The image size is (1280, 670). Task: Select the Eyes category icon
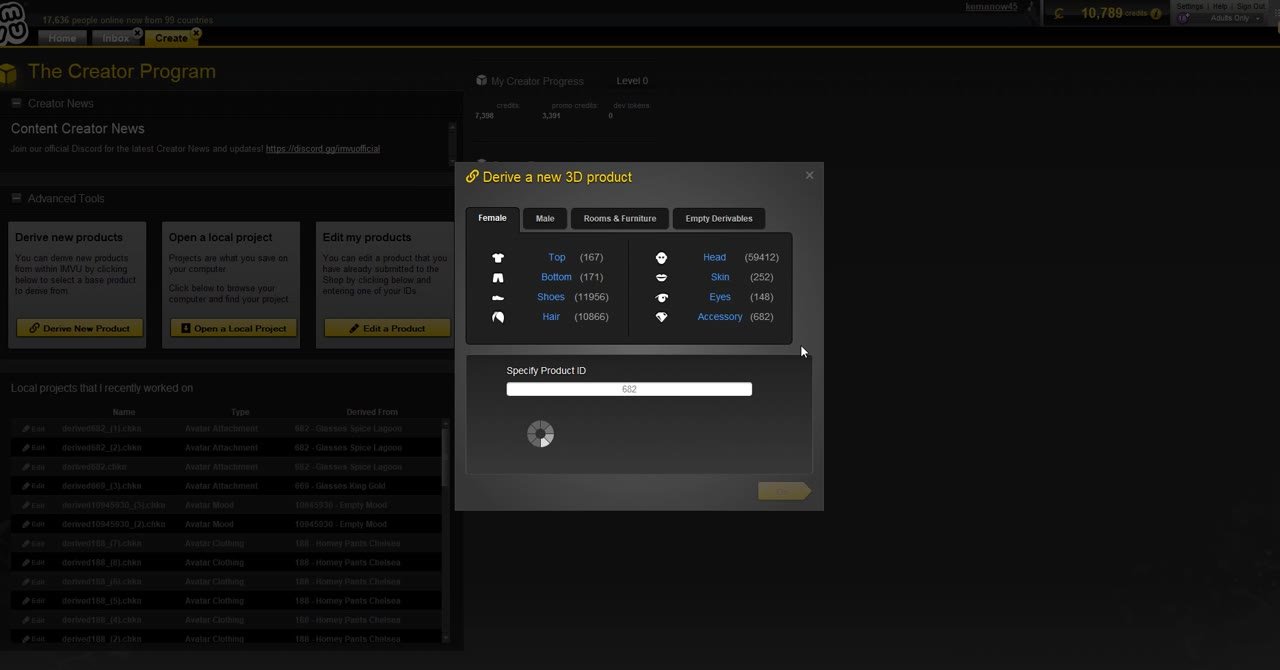tap(661, 298)
